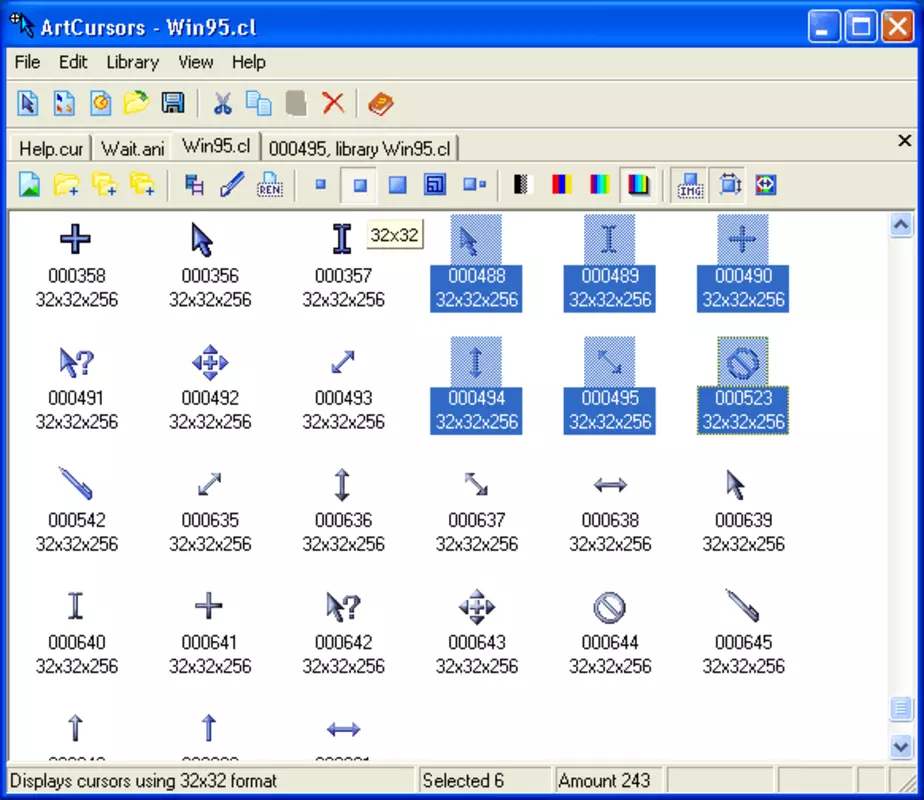Click selected cursor 000489
This screenshot has width=924, height=800.
[609, 263]
